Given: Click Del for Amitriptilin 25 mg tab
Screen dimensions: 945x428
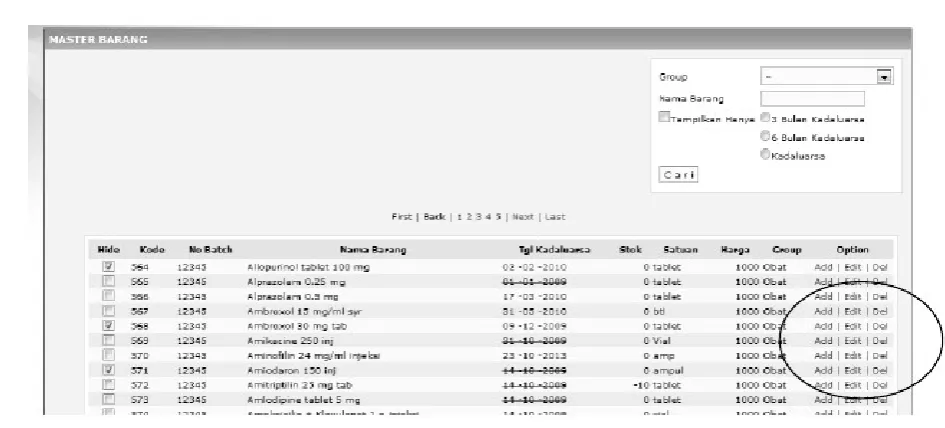Looking at the screenshot, I should point(880,385).
